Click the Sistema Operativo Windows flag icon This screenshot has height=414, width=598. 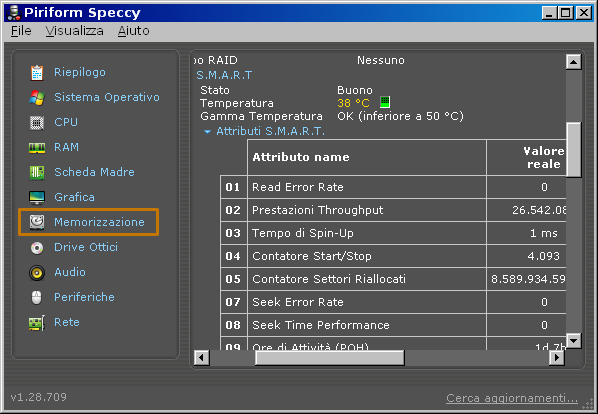point(37,98)
